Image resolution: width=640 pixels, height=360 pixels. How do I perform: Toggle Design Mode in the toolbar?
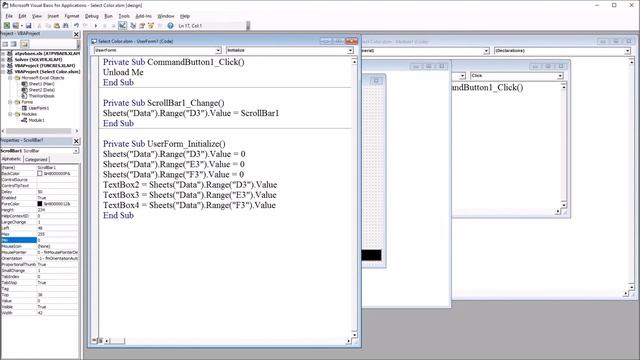pos(122,26)
